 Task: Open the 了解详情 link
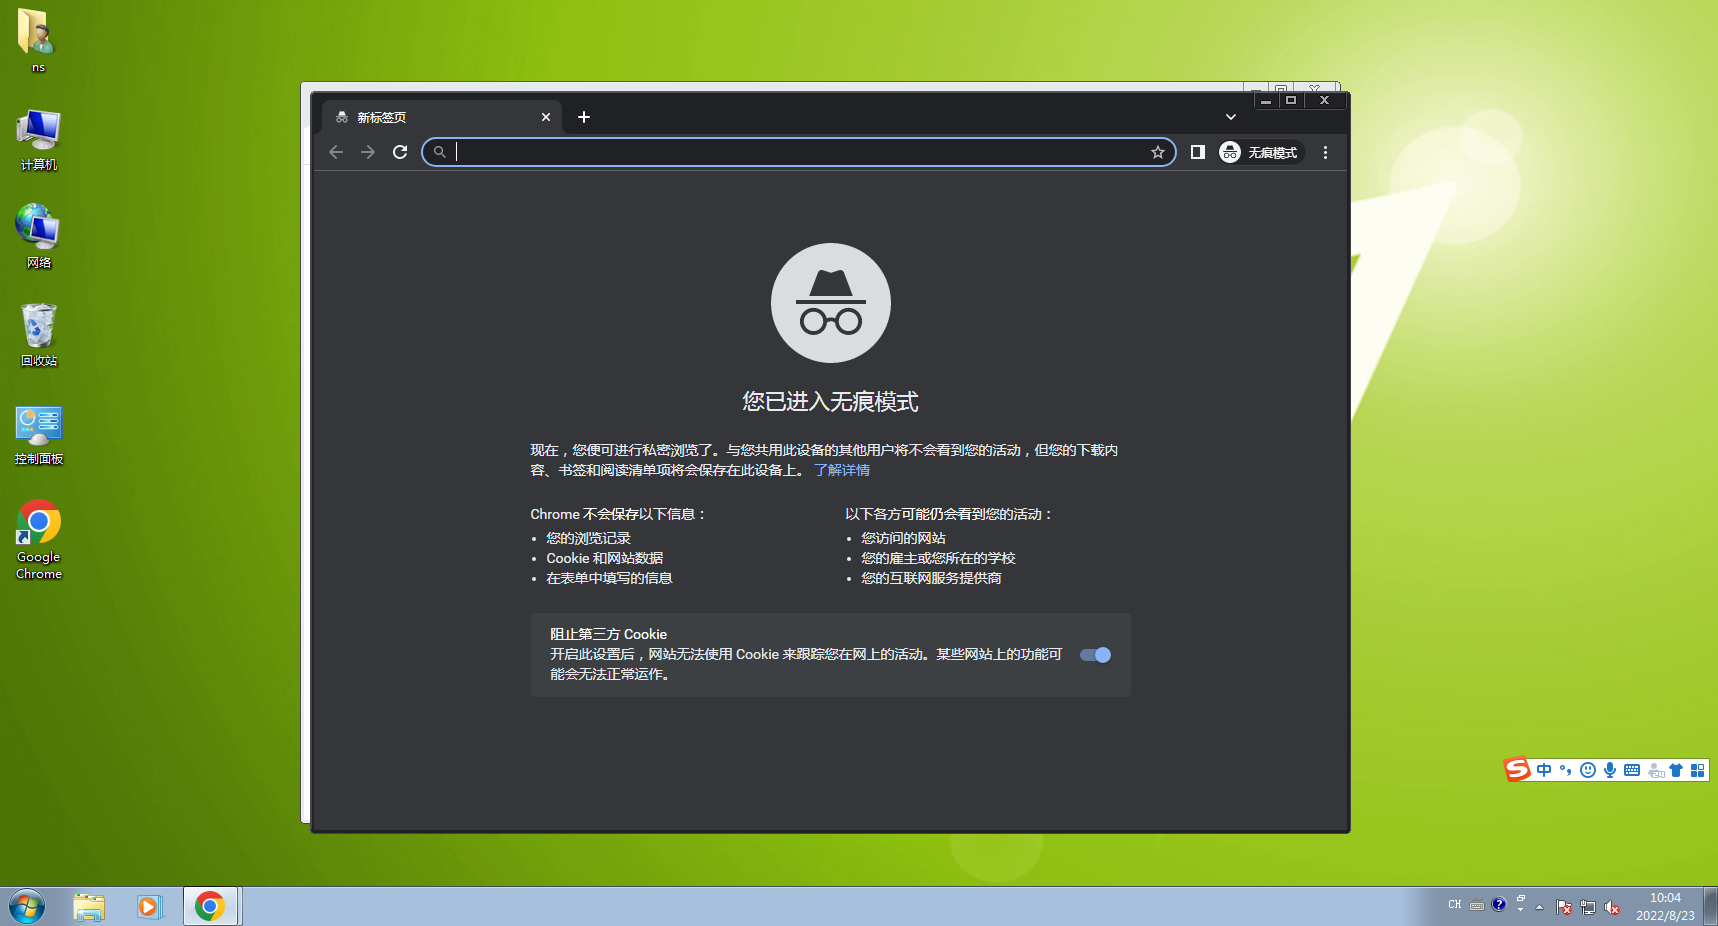843,470
